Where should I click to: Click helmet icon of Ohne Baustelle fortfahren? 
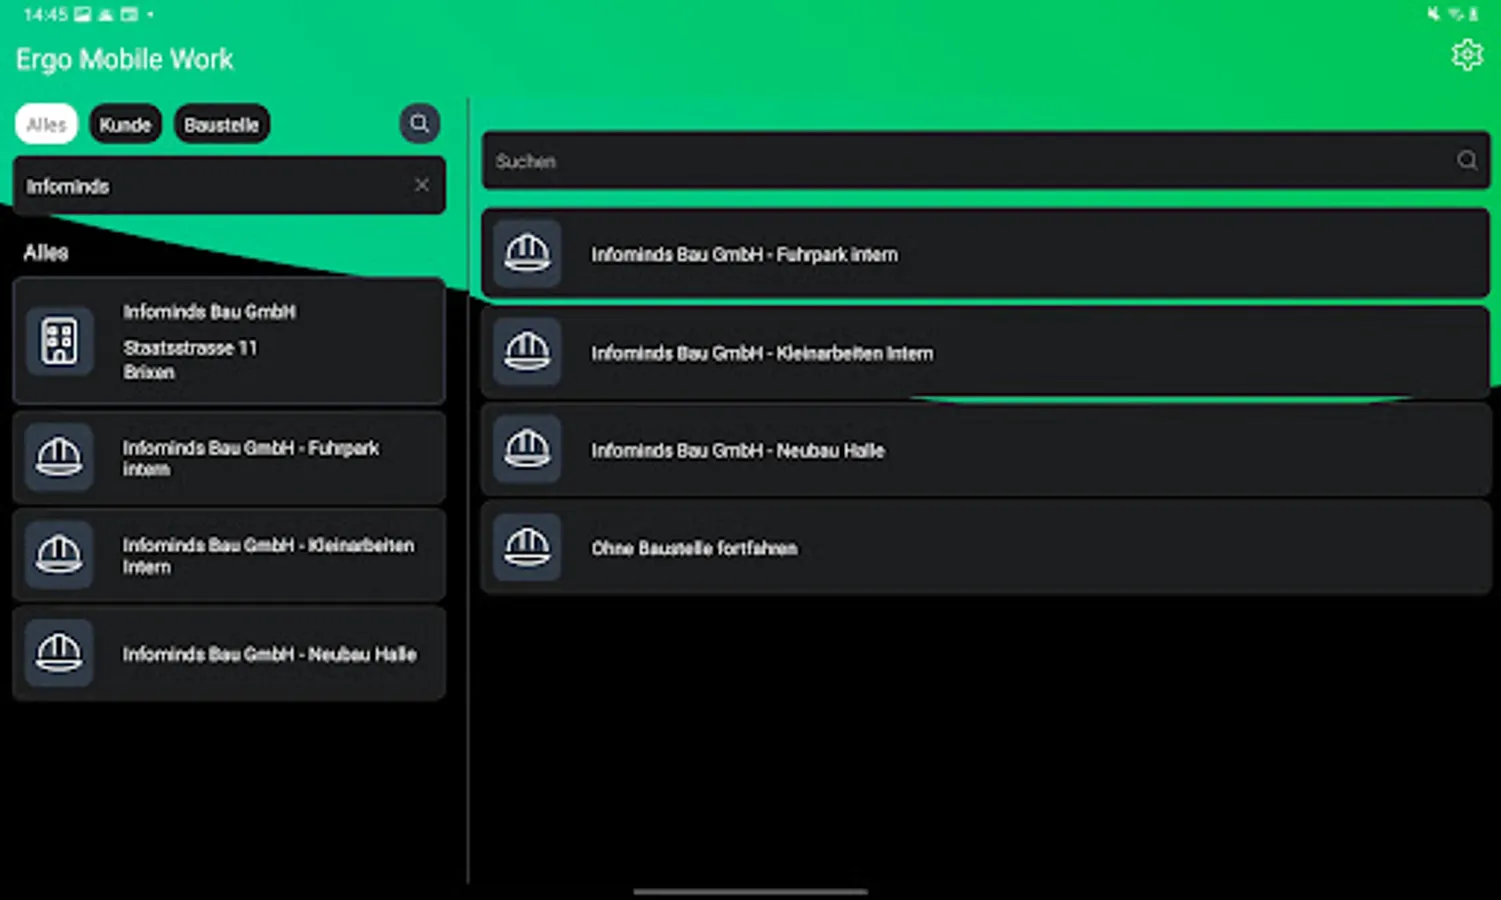tap(527, 548)
